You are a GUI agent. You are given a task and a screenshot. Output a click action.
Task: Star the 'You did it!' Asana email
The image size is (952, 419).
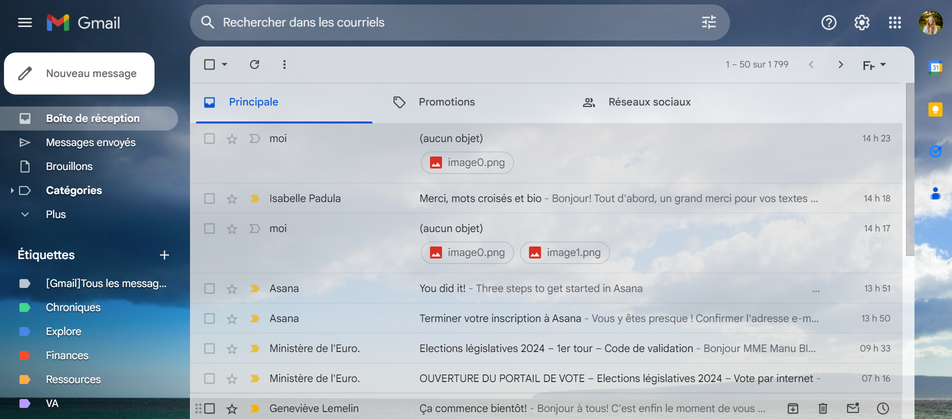232,289
